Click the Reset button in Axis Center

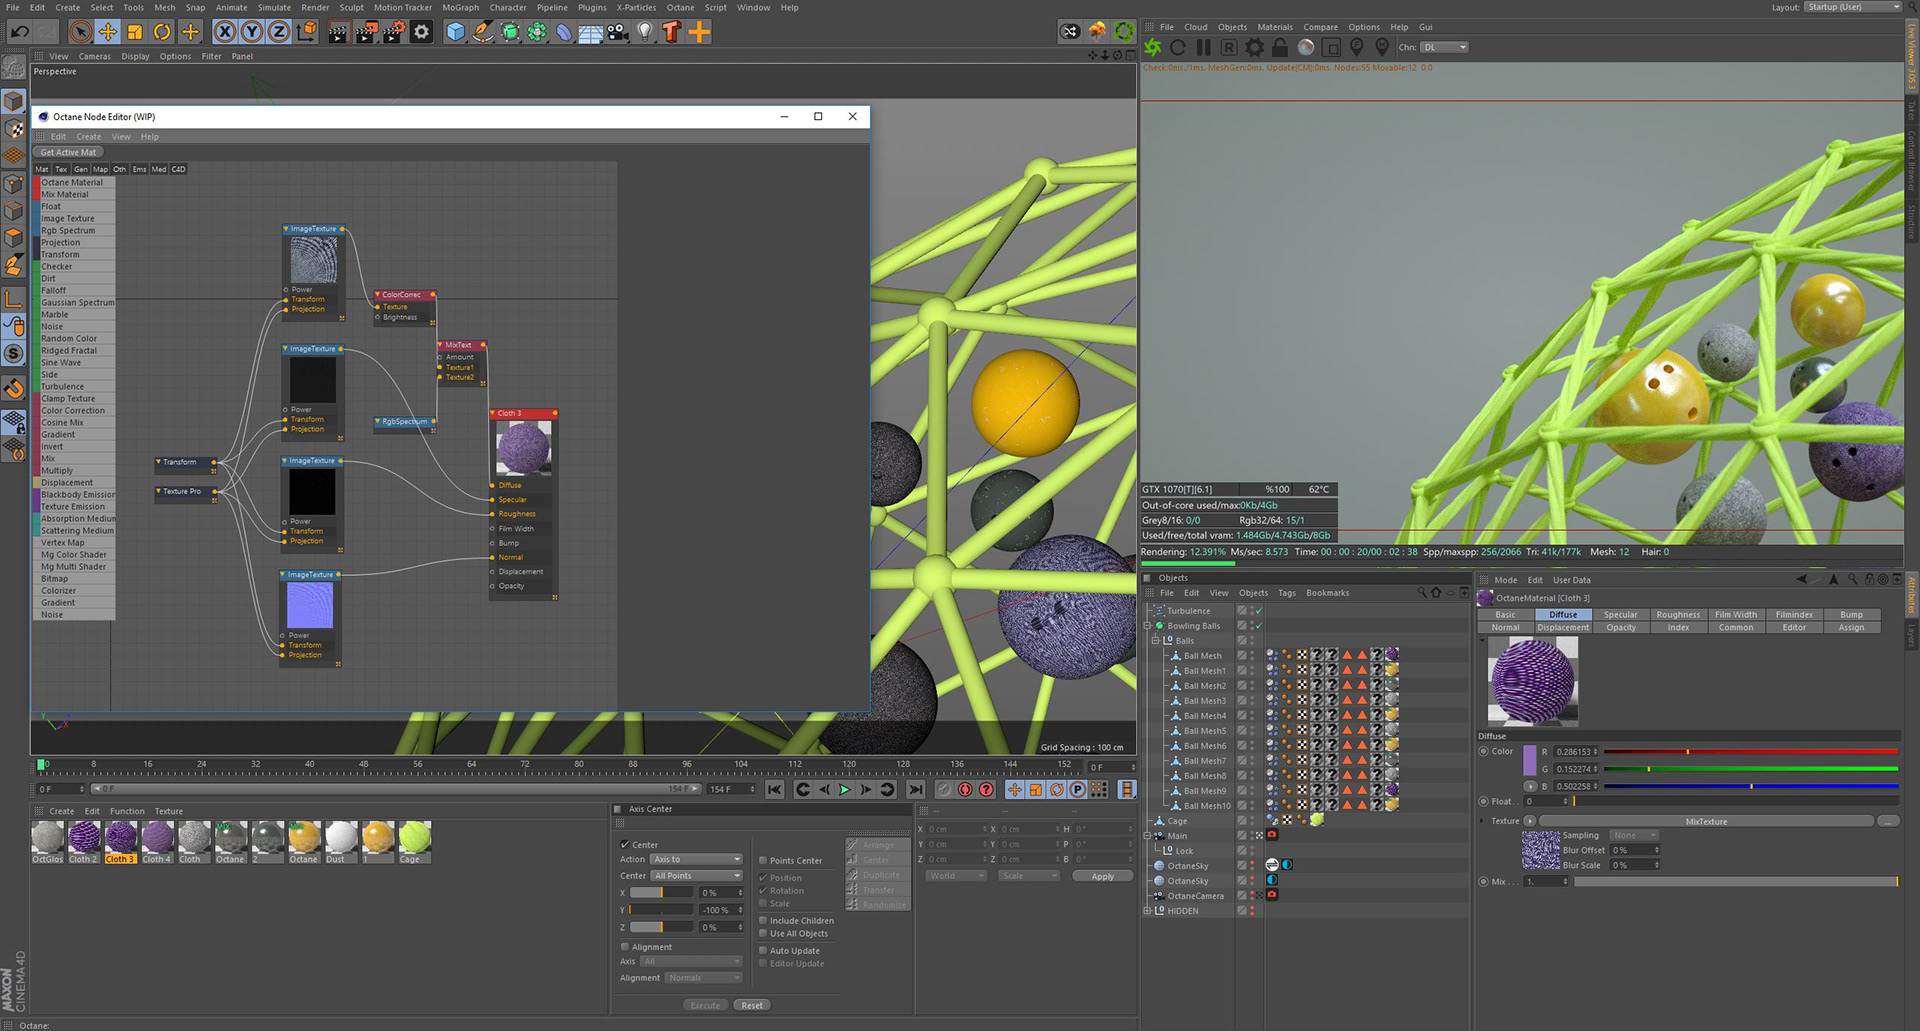pyautogui.click(x=752, y=1005)
